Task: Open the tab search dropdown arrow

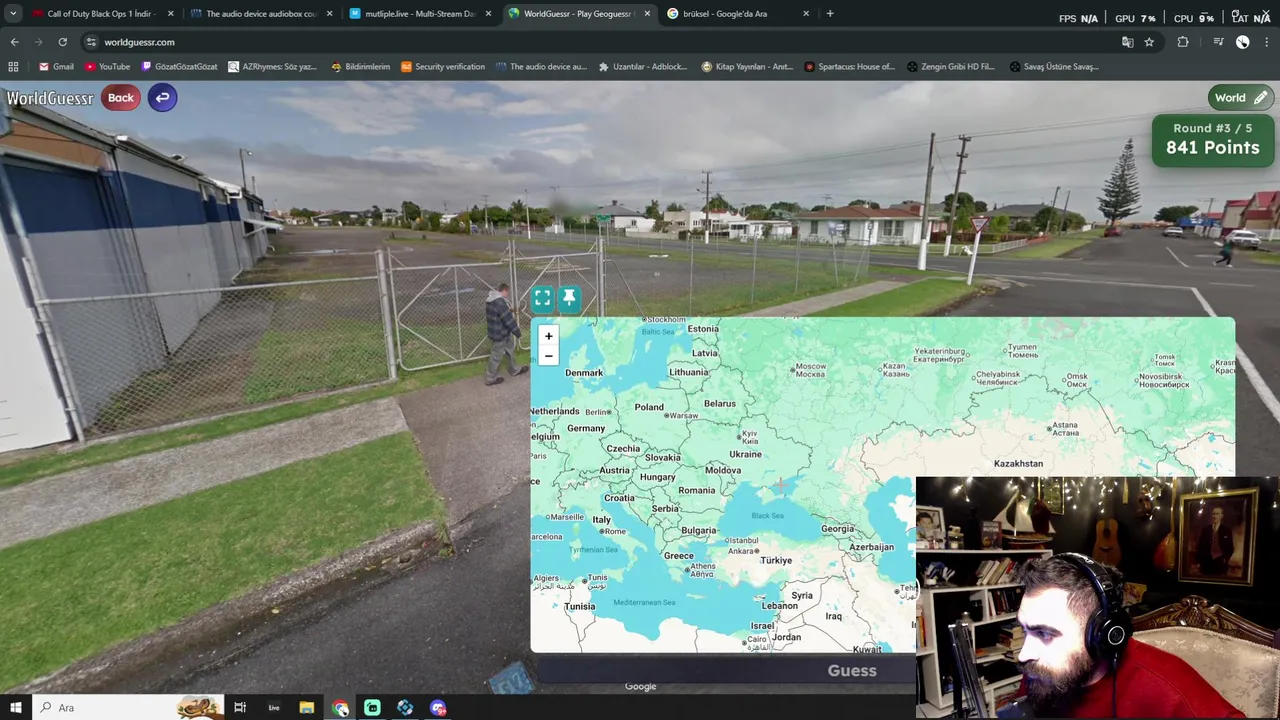Action: pos(12,14)
